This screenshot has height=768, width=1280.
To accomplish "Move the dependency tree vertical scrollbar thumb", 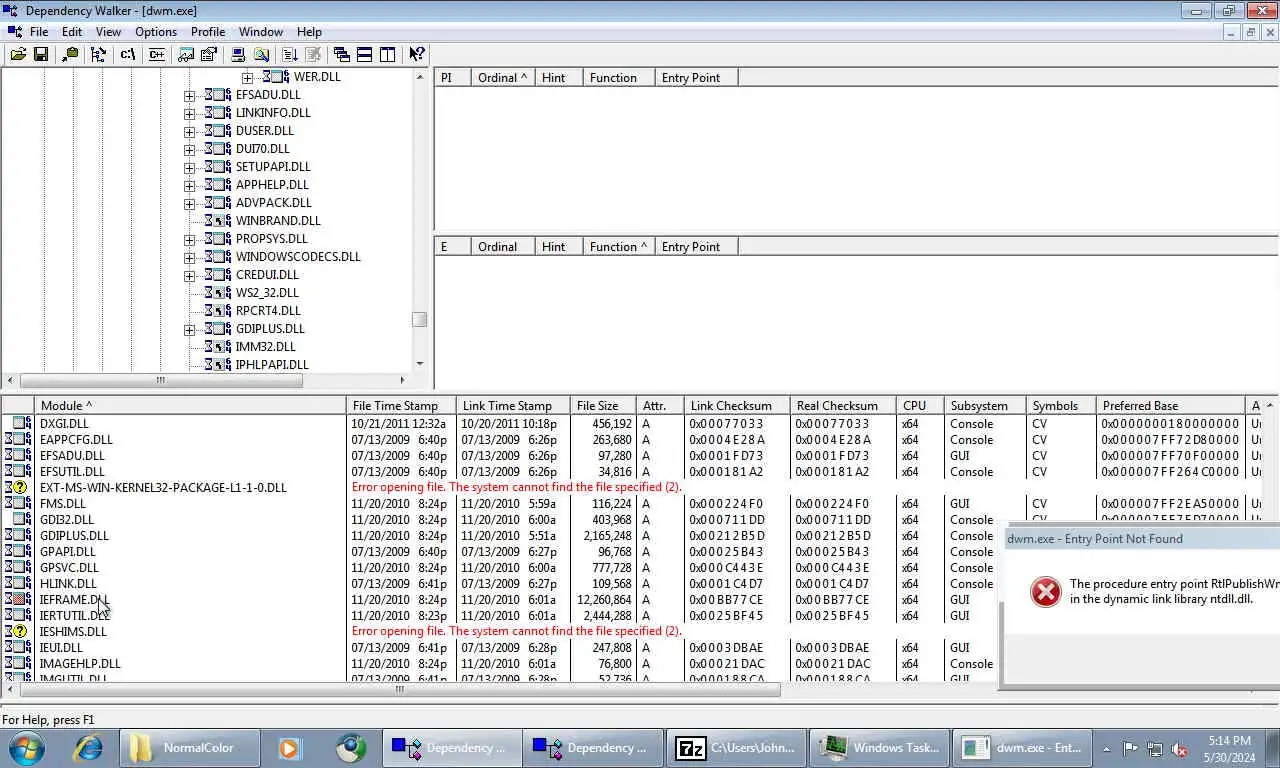I will [x=420, y=320].
